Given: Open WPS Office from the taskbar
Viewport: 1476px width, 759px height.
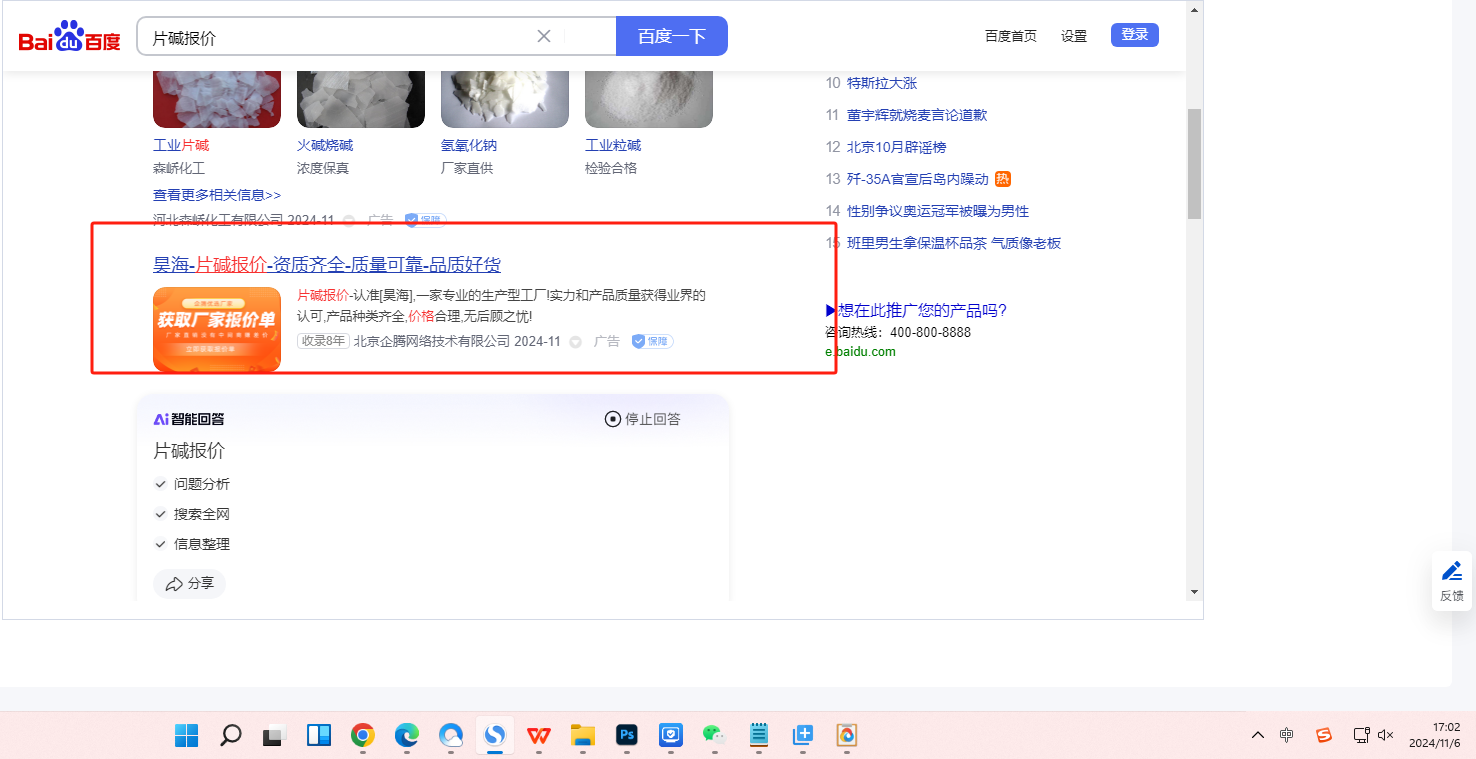Looking at the screenshot, I should [x=539, y=736].
